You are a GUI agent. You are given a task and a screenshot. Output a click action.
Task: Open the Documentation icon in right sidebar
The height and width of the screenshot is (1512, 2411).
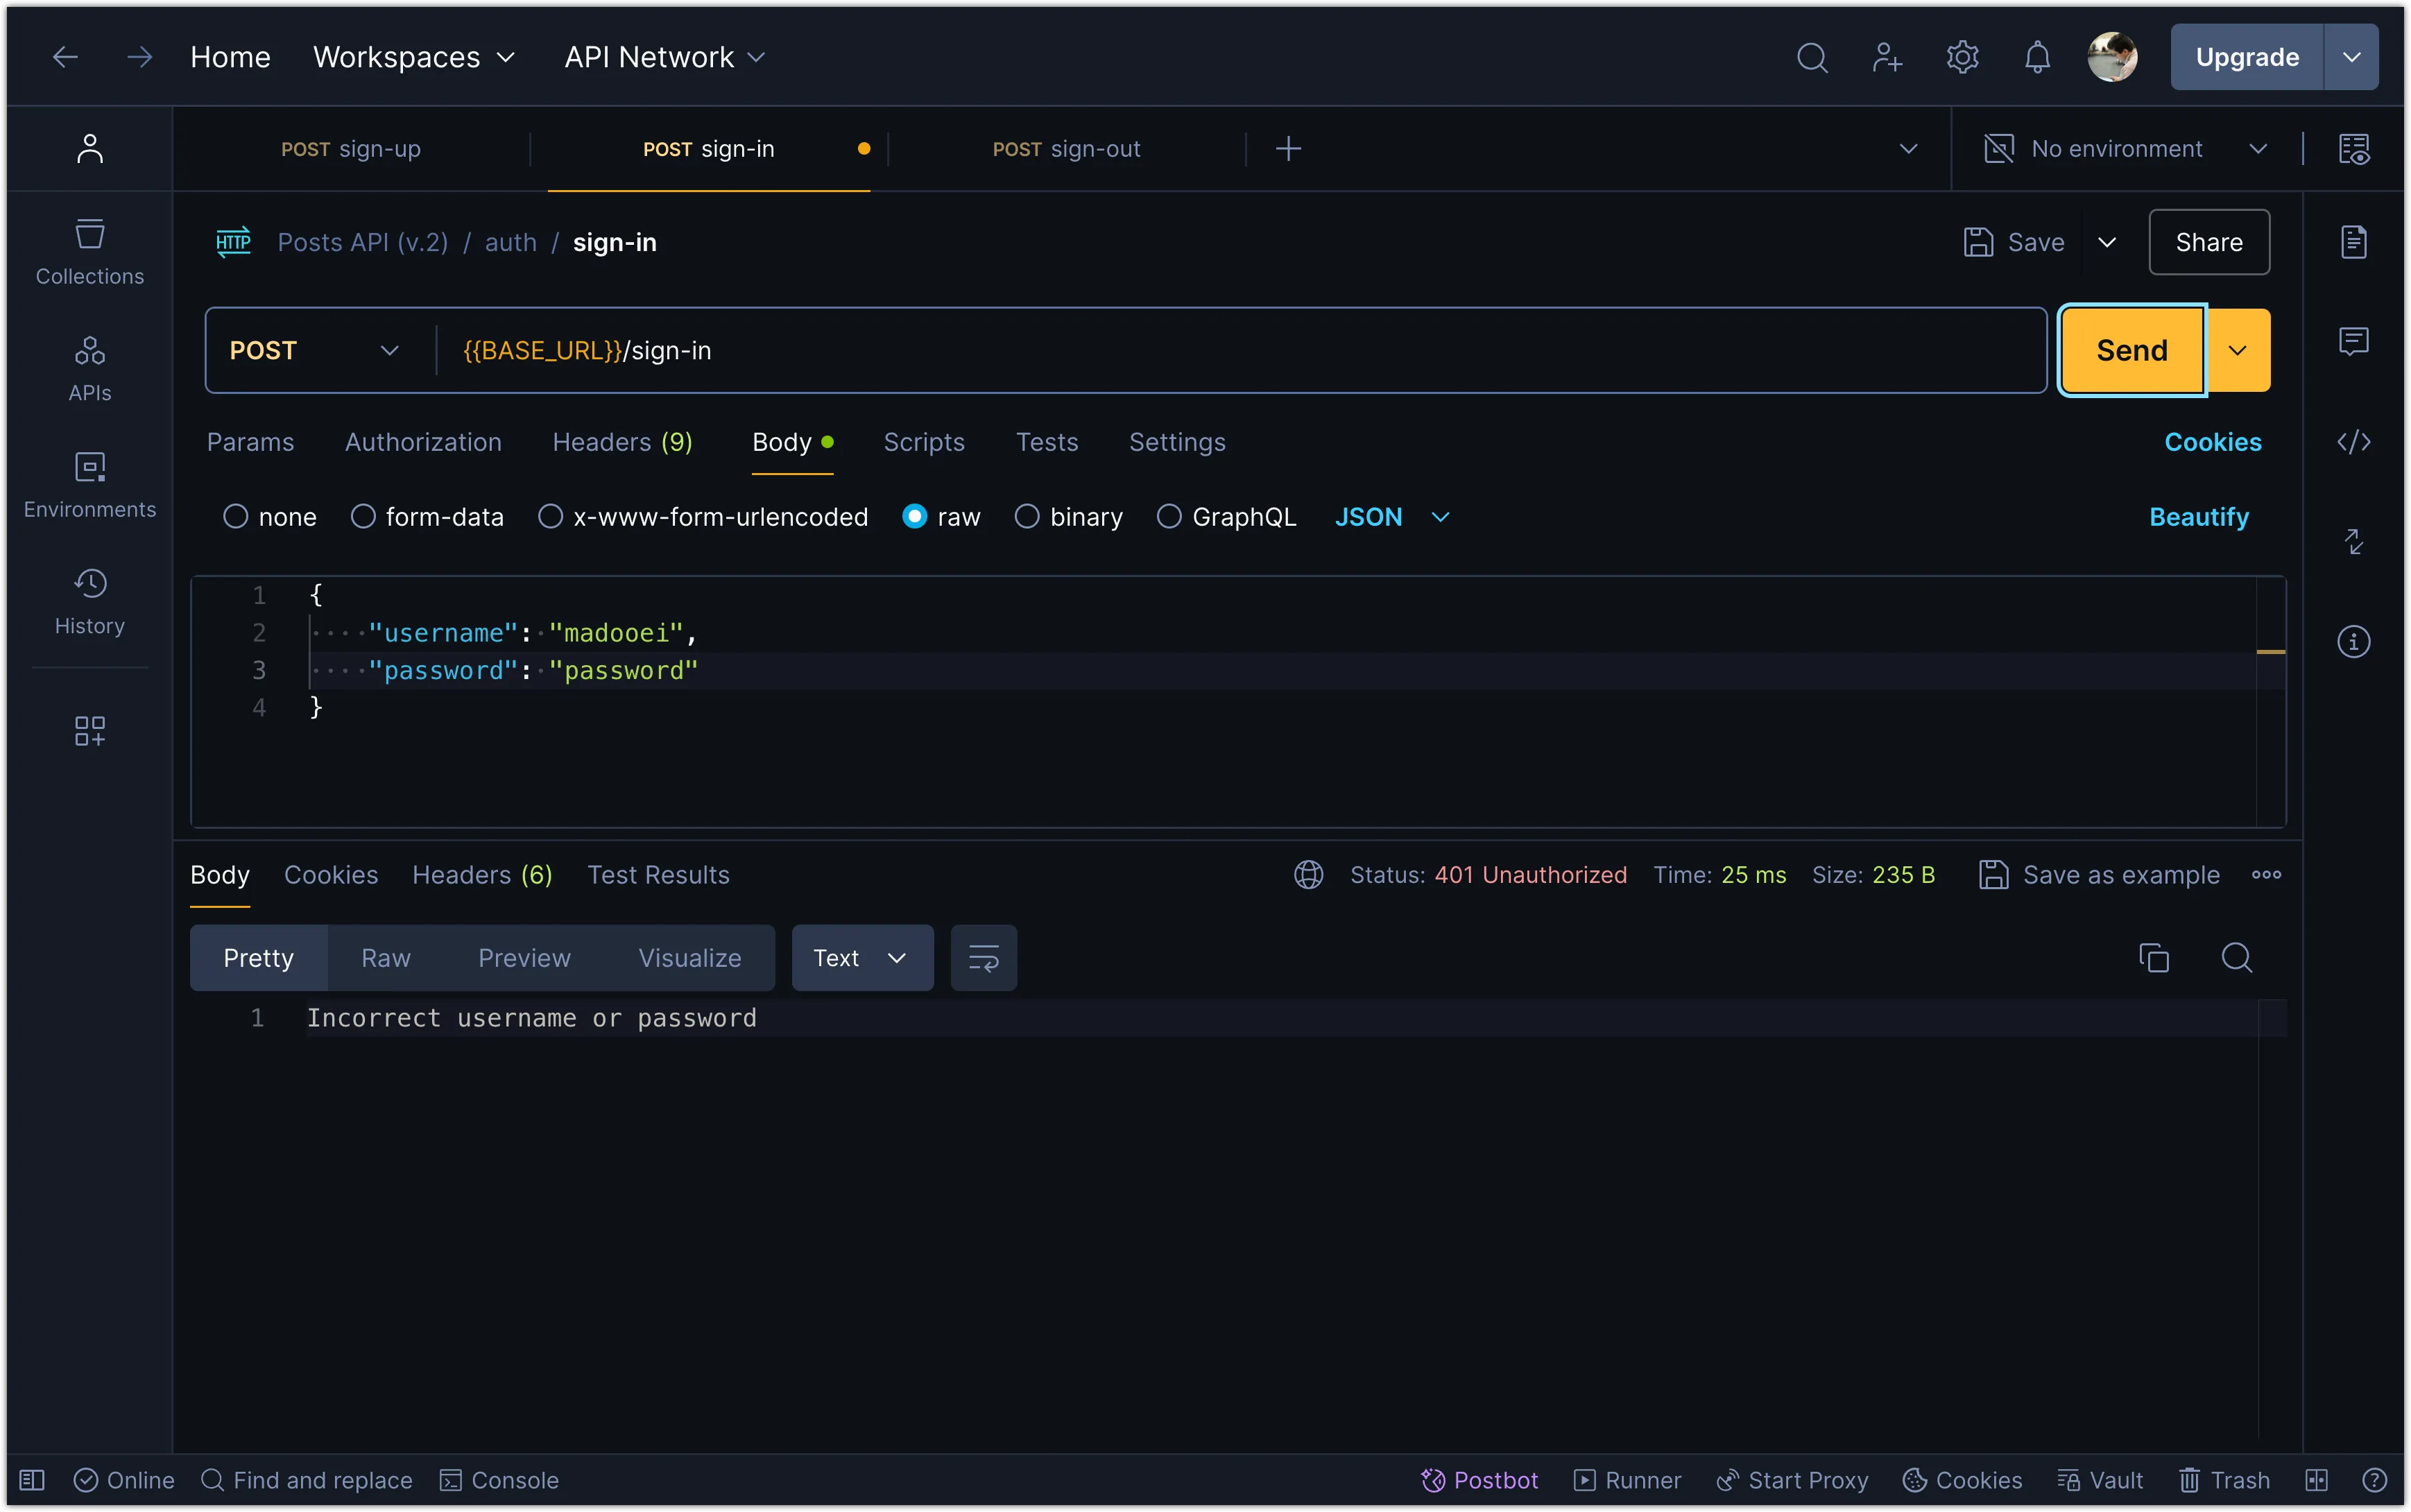pos(2354,242)
